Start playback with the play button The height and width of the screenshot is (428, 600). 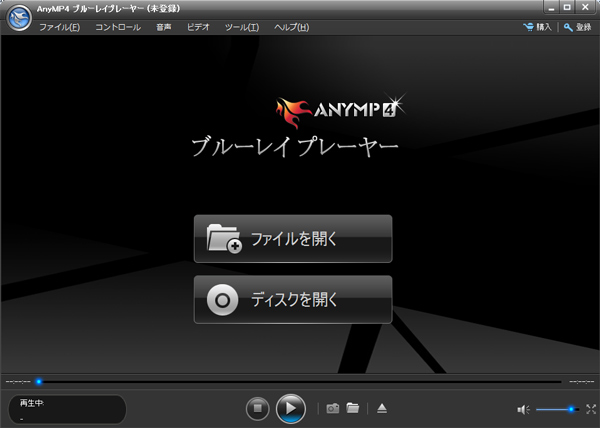(x=291, y=408)
